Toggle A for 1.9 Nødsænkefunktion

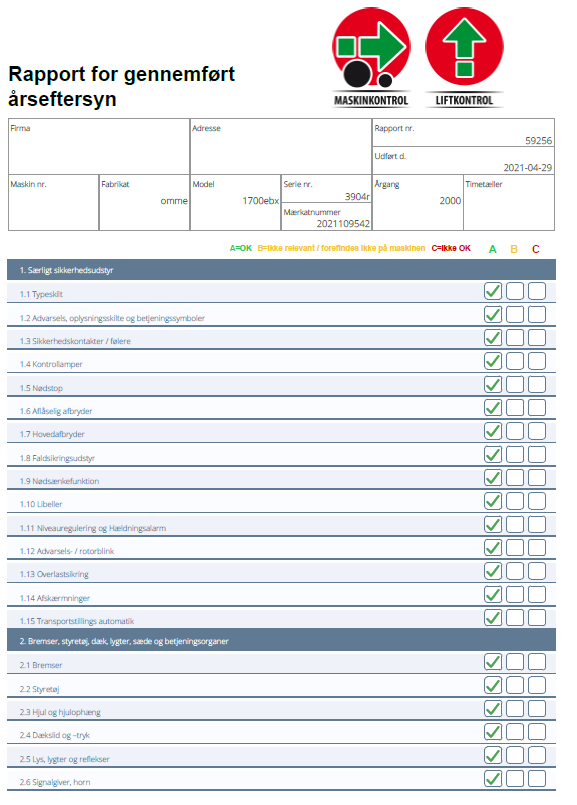click(x=493, y=478)
